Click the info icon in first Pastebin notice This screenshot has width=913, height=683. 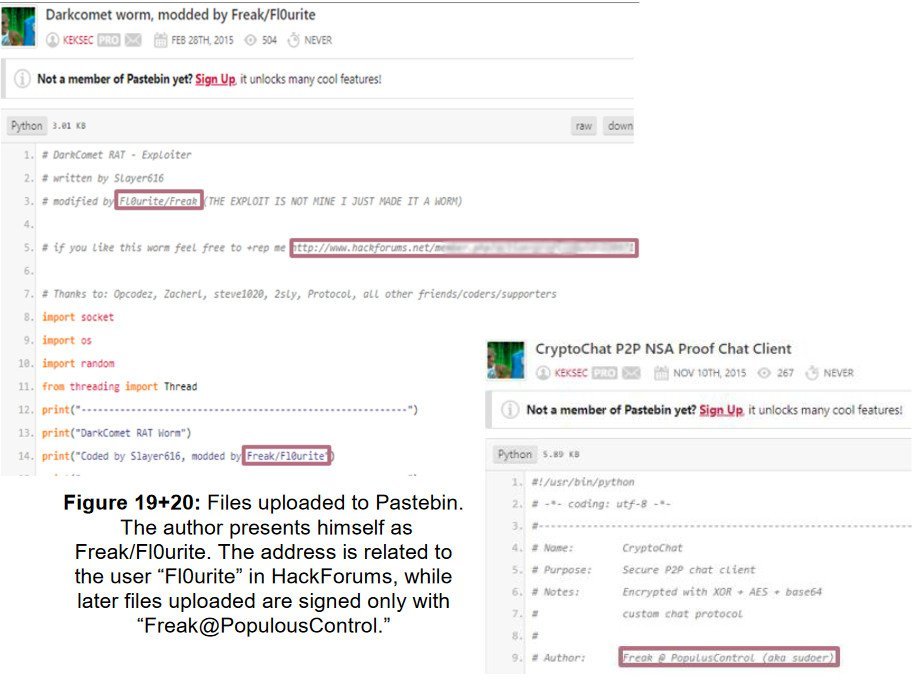(x=22, y=79)
